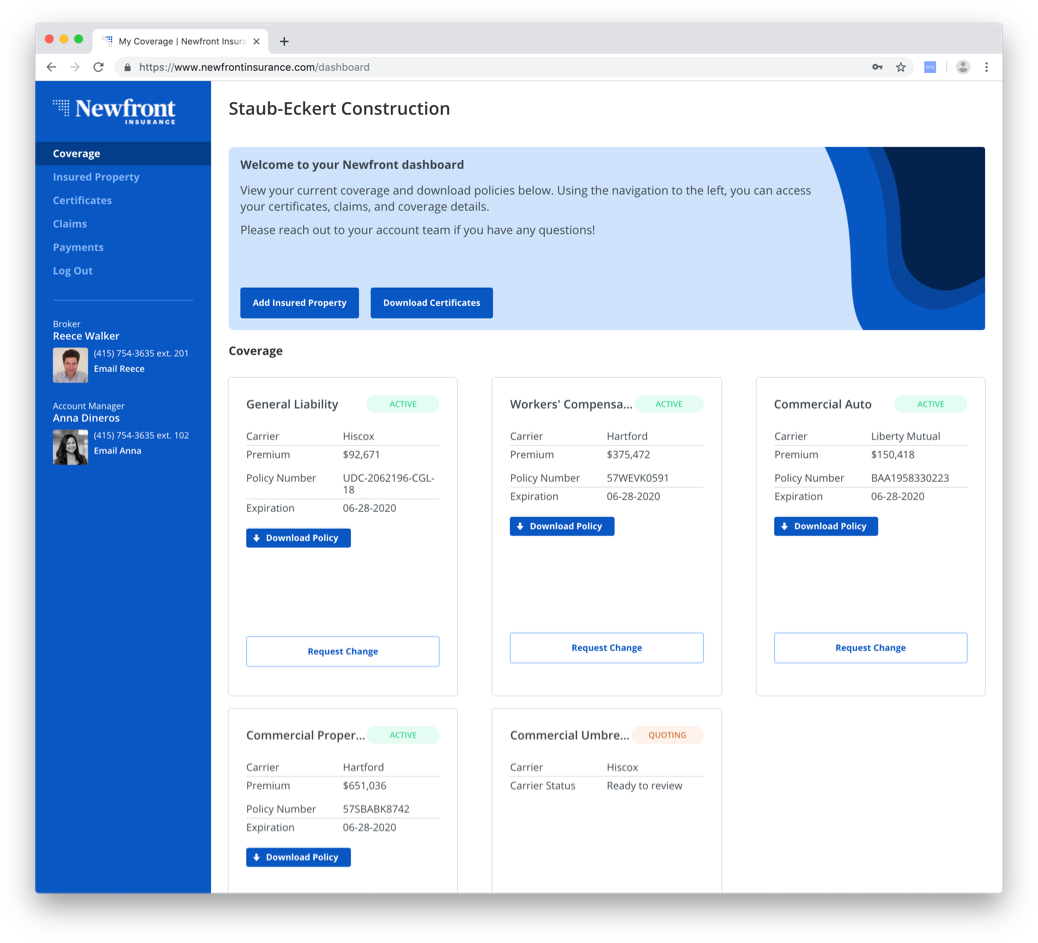Click the Newfront Insurance logo
The image size is (1038, 943).
tap(115, 111)
